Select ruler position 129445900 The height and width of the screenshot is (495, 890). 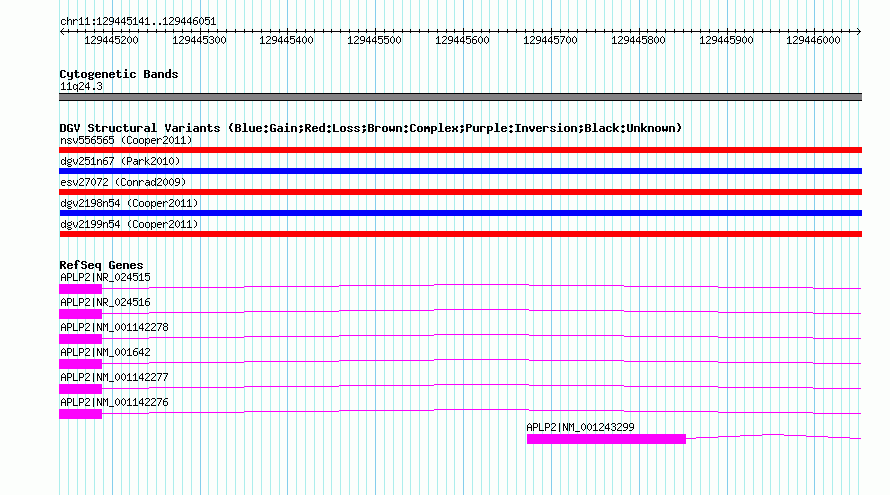(726, 40)
